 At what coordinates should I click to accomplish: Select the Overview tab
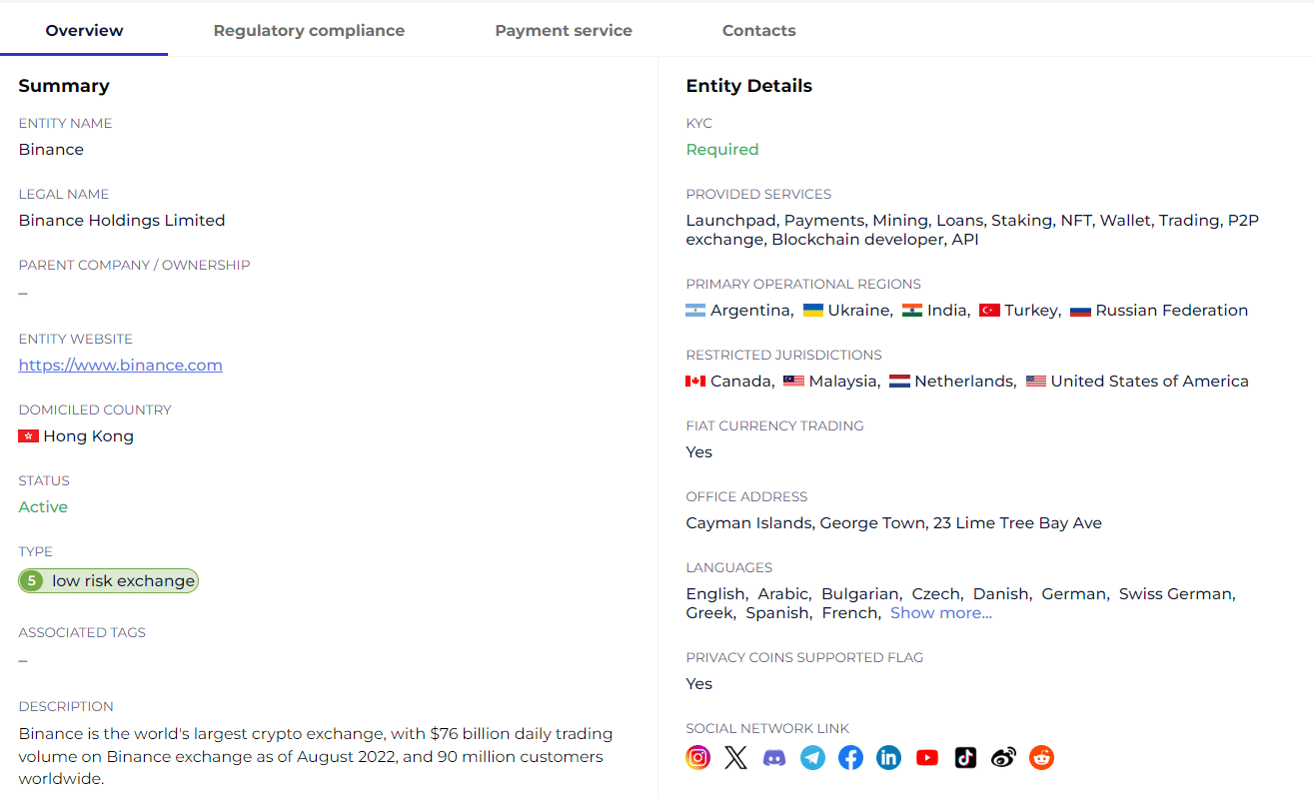tap(84, 30)
